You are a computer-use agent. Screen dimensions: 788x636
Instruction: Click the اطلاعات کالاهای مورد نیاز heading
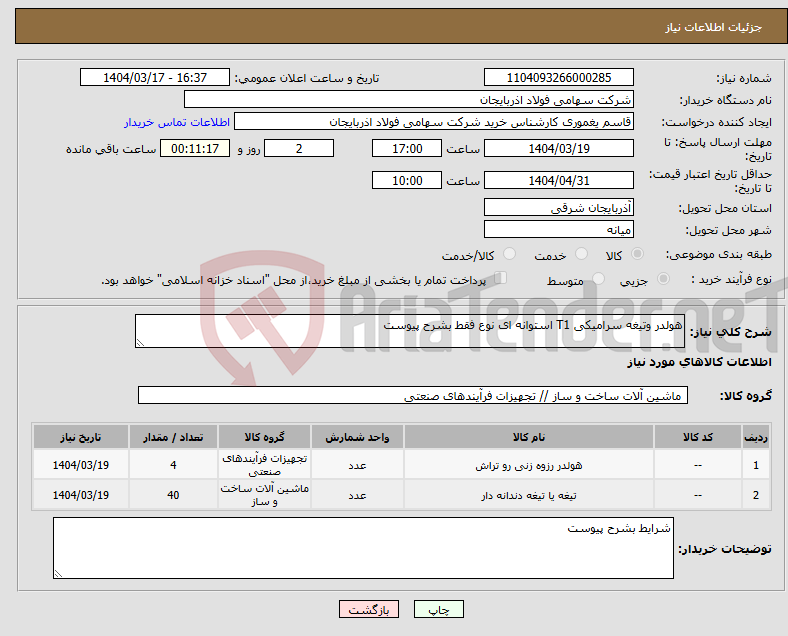699,362
